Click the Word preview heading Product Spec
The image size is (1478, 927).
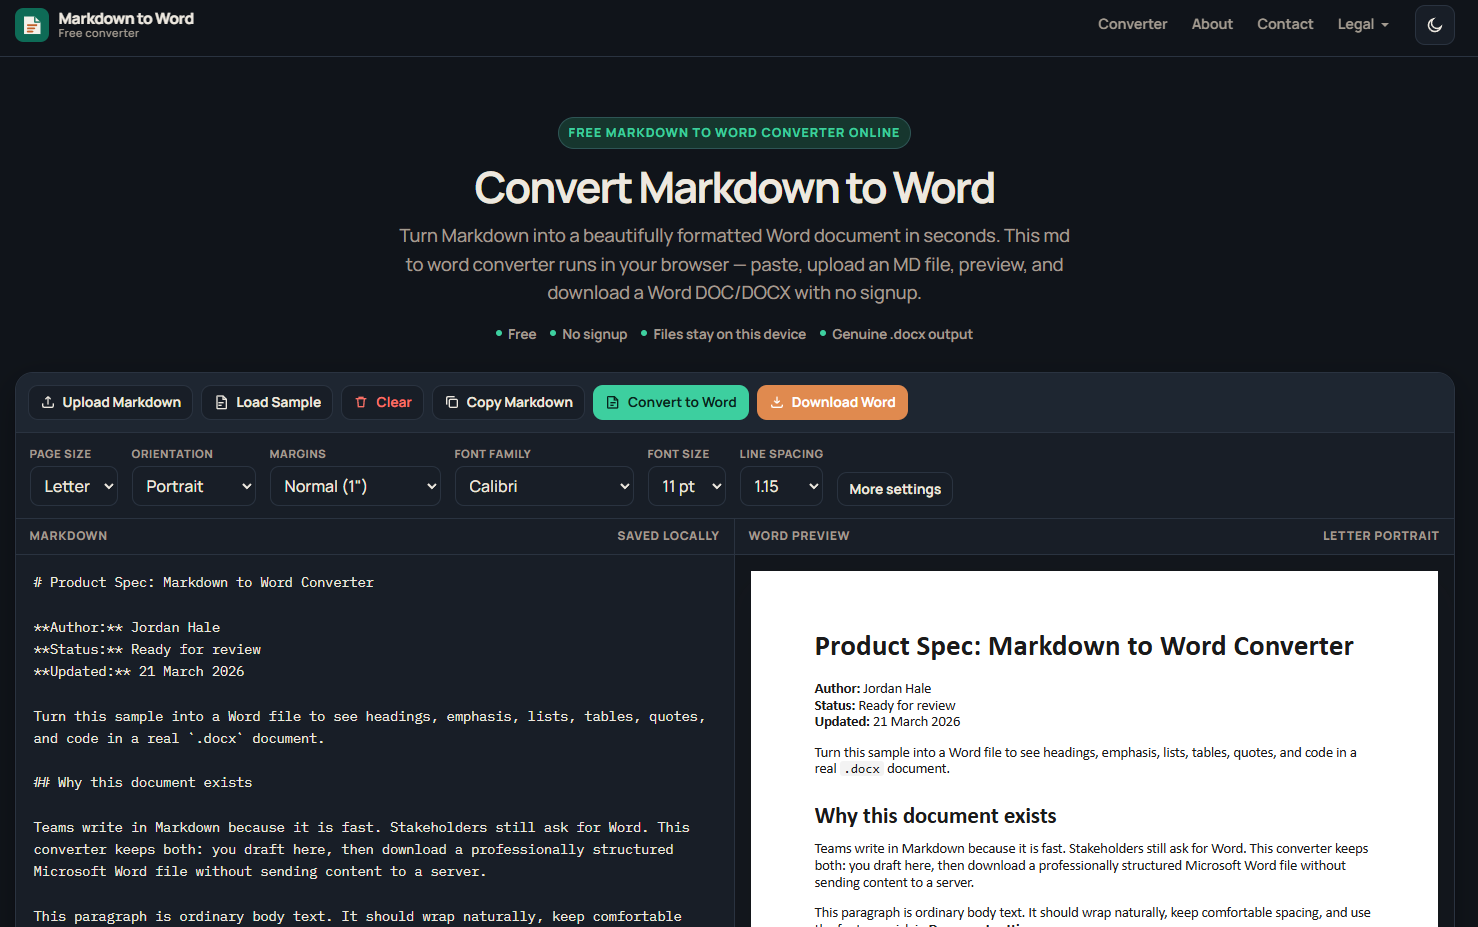1084,646
